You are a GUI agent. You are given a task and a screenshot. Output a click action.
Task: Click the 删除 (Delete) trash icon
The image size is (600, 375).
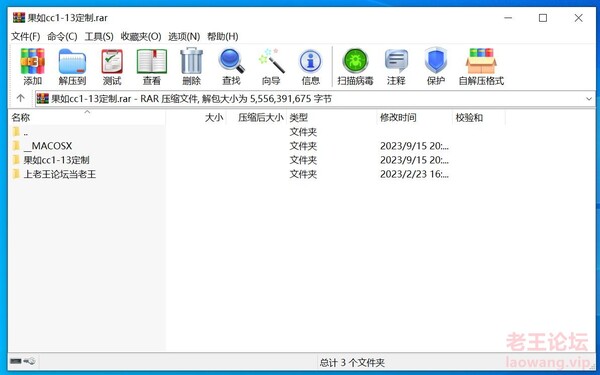coord(191,60)
